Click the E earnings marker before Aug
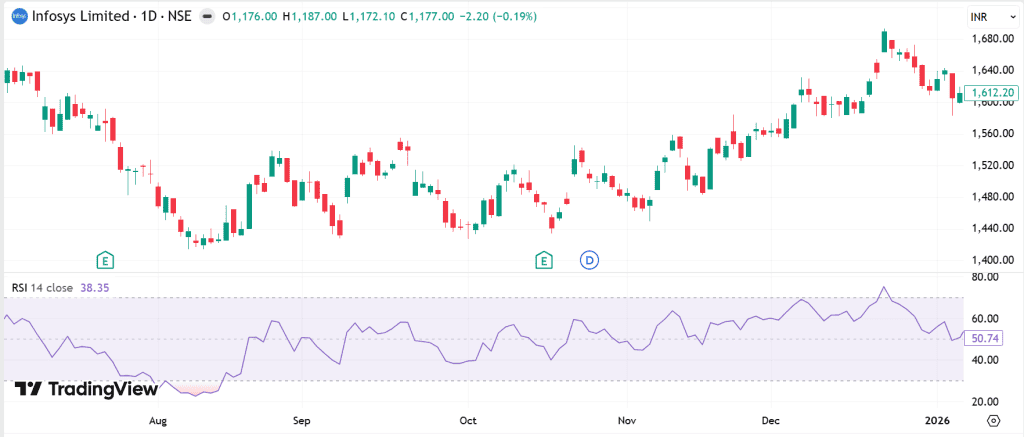This screenshot has width=1024, height=437. [x=104, y=261]
